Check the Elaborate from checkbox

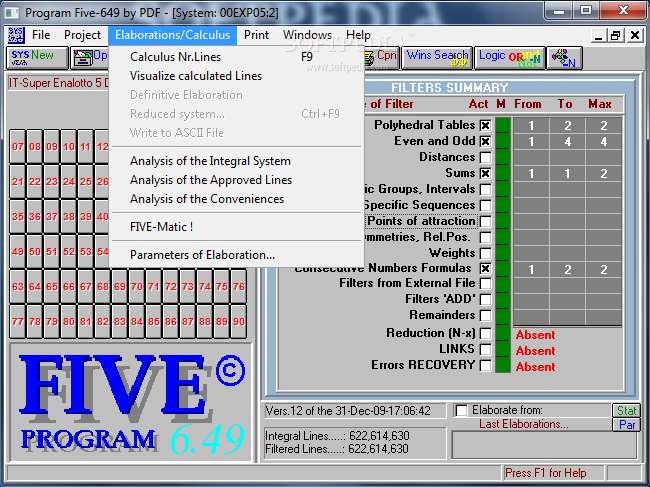click(461, 410)
